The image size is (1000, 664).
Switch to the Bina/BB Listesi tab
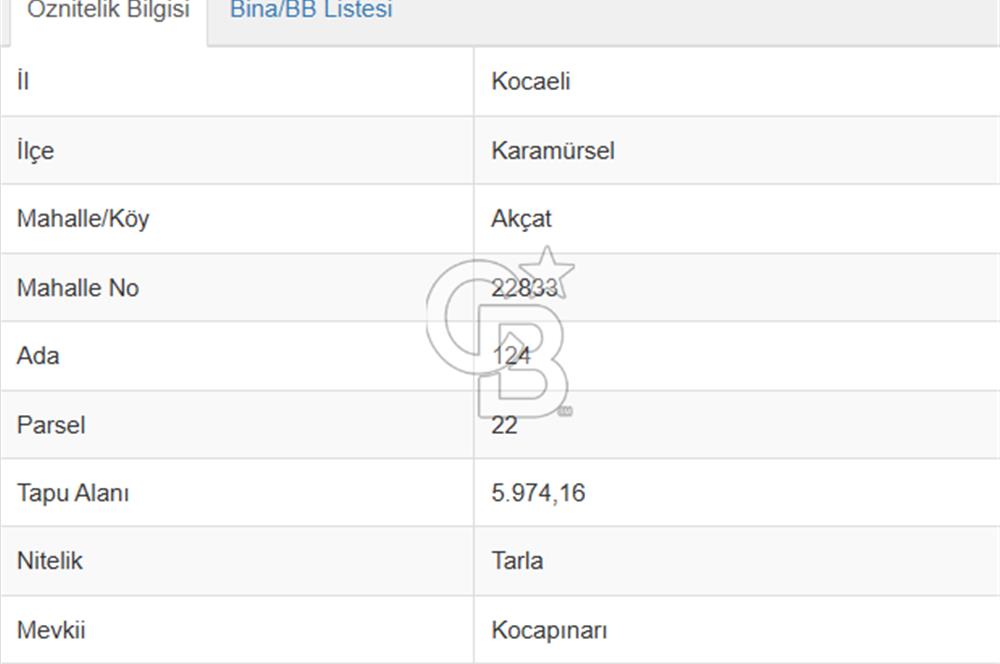coord(310,12)
